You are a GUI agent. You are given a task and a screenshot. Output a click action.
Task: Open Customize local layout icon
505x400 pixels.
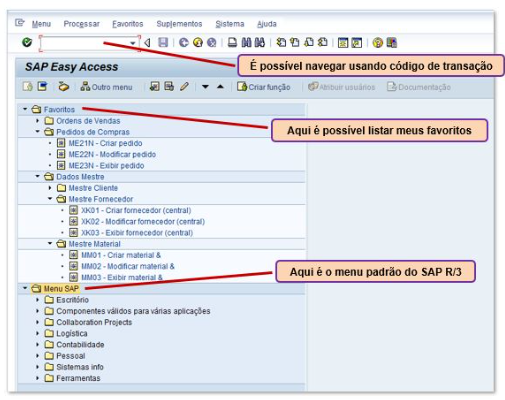pyautogui.click(x=392, y=43)
